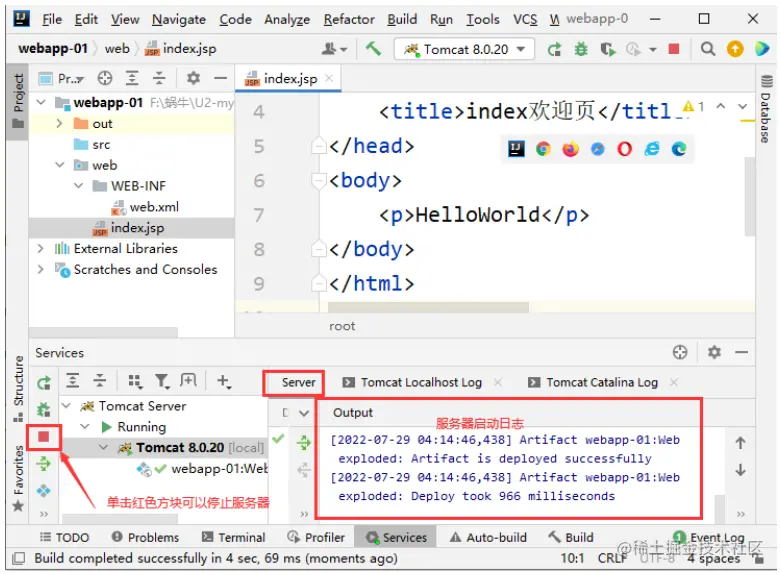
Task: Switch to the Server tab
Action: click(x=298, y=383)
